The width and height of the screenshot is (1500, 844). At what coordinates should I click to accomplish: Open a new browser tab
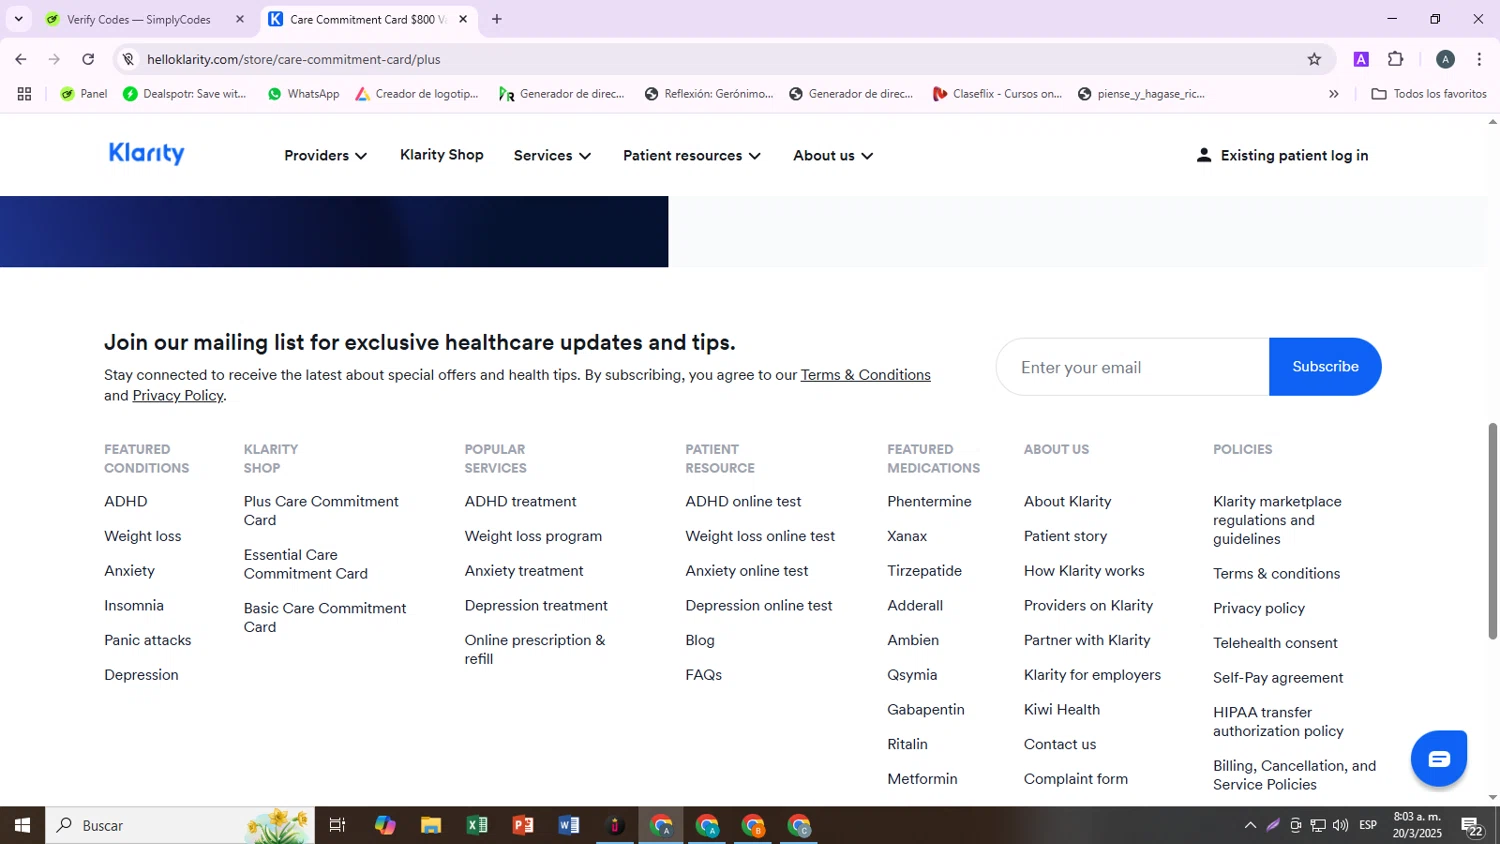click(x=497, y=19)
